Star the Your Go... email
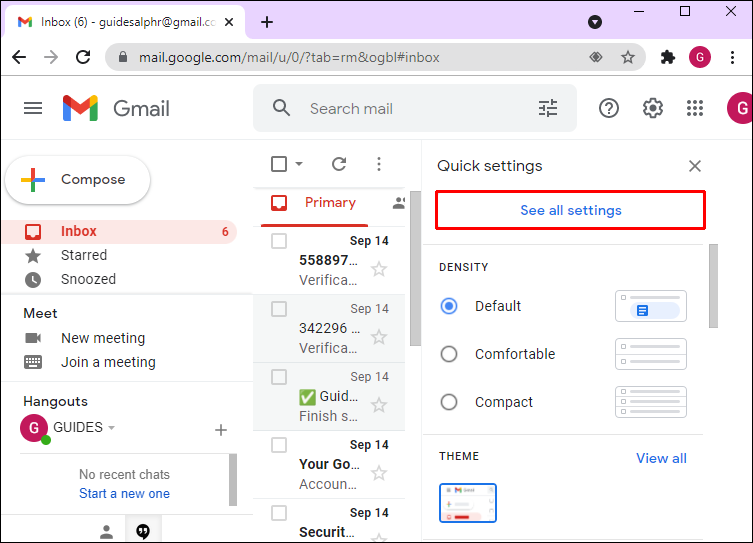 pos(379,473)
